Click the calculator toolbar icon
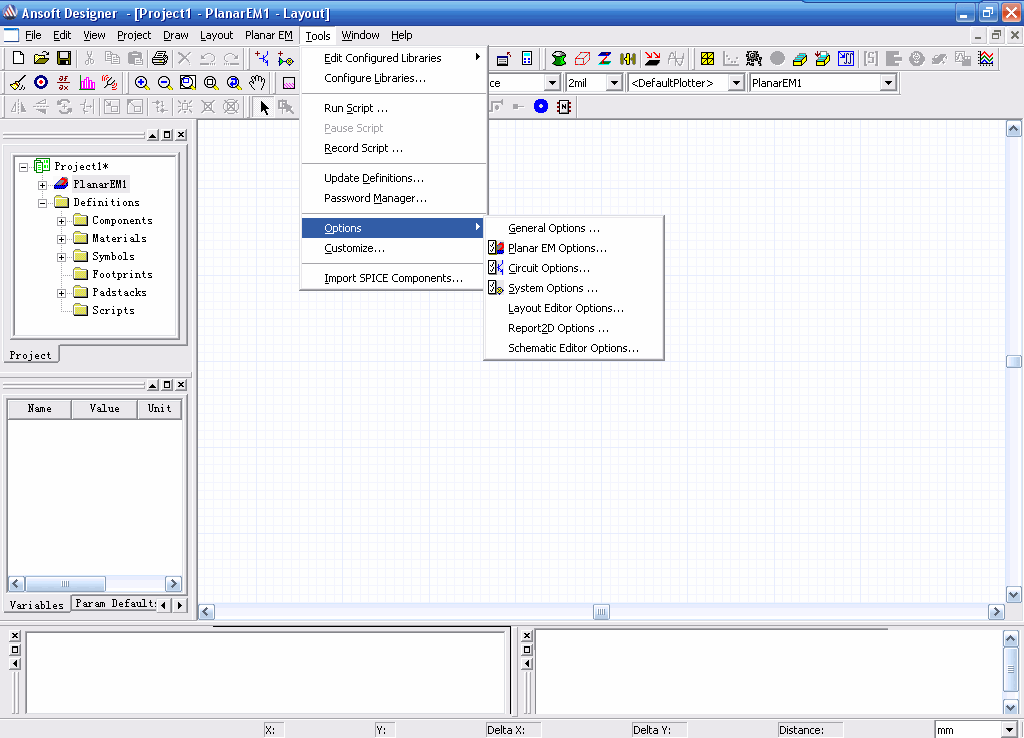This screenshot has width=1024, height=738. click(527, 59)
